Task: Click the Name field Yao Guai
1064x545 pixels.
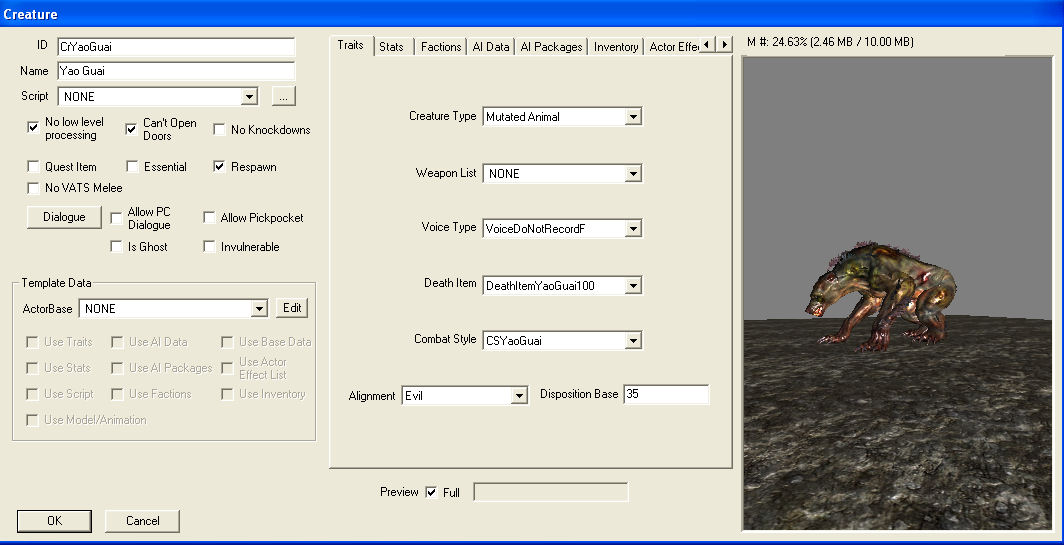Action: (176, 71)
